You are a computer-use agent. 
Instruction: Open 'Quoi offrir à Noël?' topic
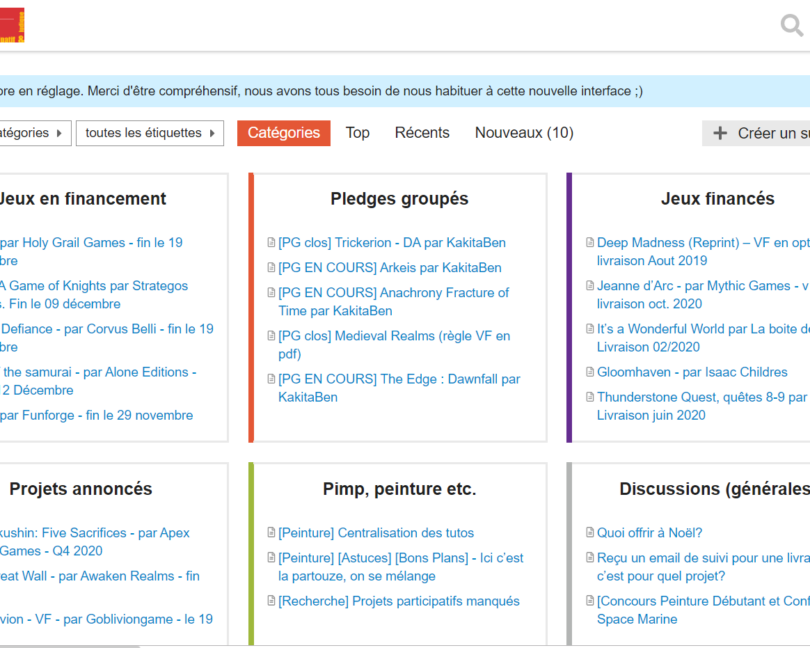pos(649,533)
